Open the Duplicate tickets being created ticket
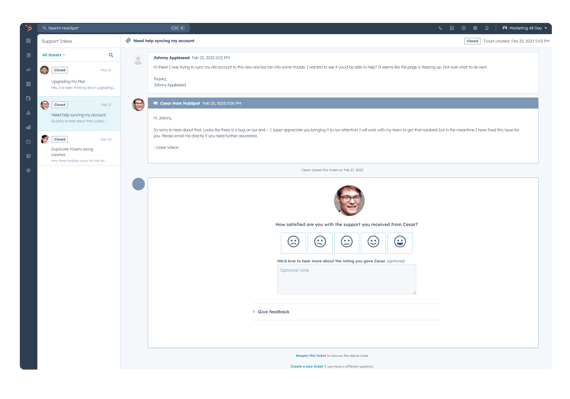 (x=79, y=149)
